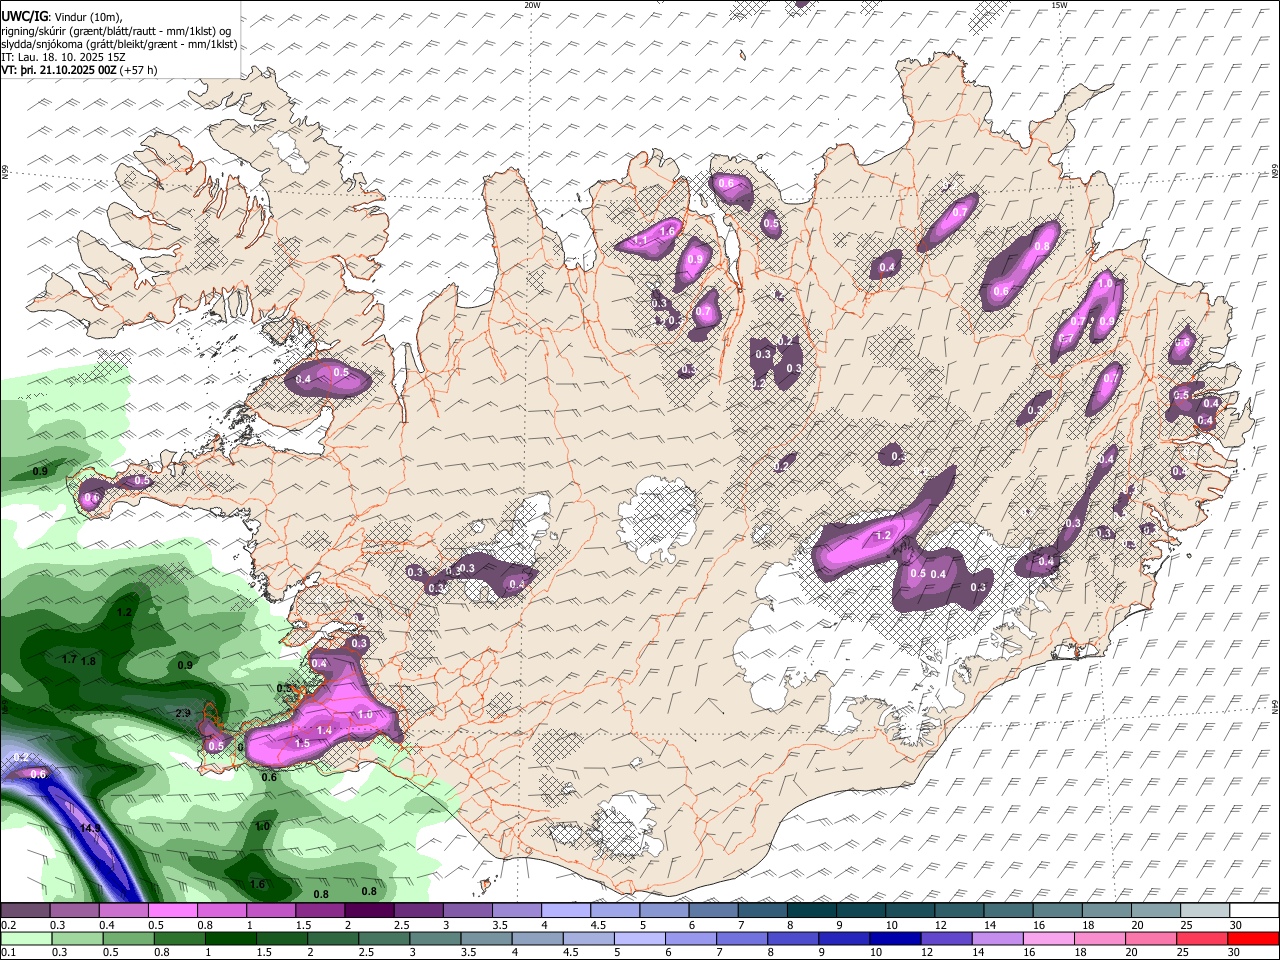The width and height of the screenshot is (1280, 960).
Task: Click the white Hofsjökull glacier in central Iceland
Action: [657, 519]
